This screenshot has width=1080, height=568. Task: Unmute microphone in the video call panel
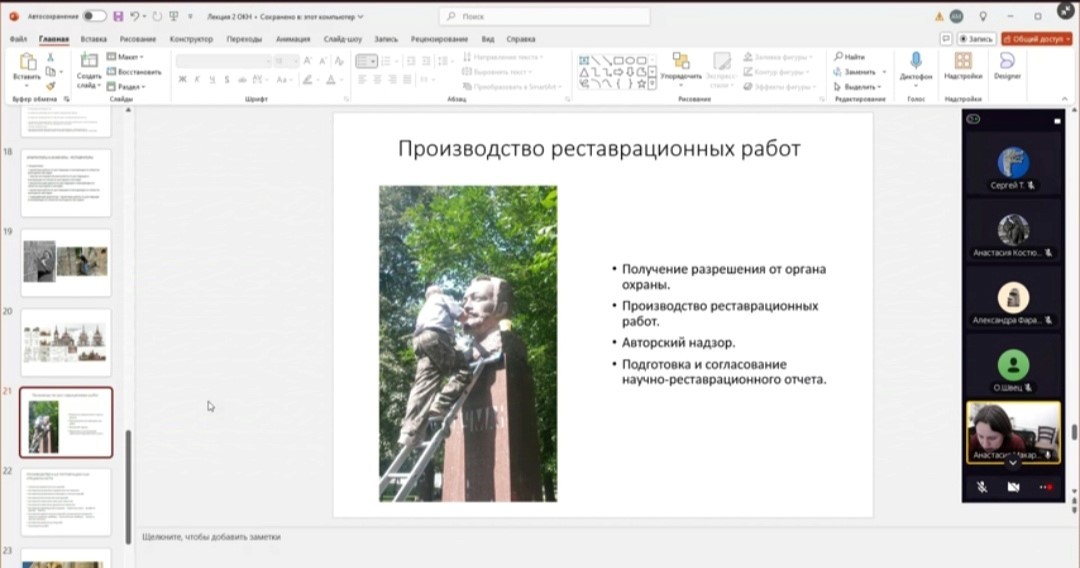coord(982,487)
